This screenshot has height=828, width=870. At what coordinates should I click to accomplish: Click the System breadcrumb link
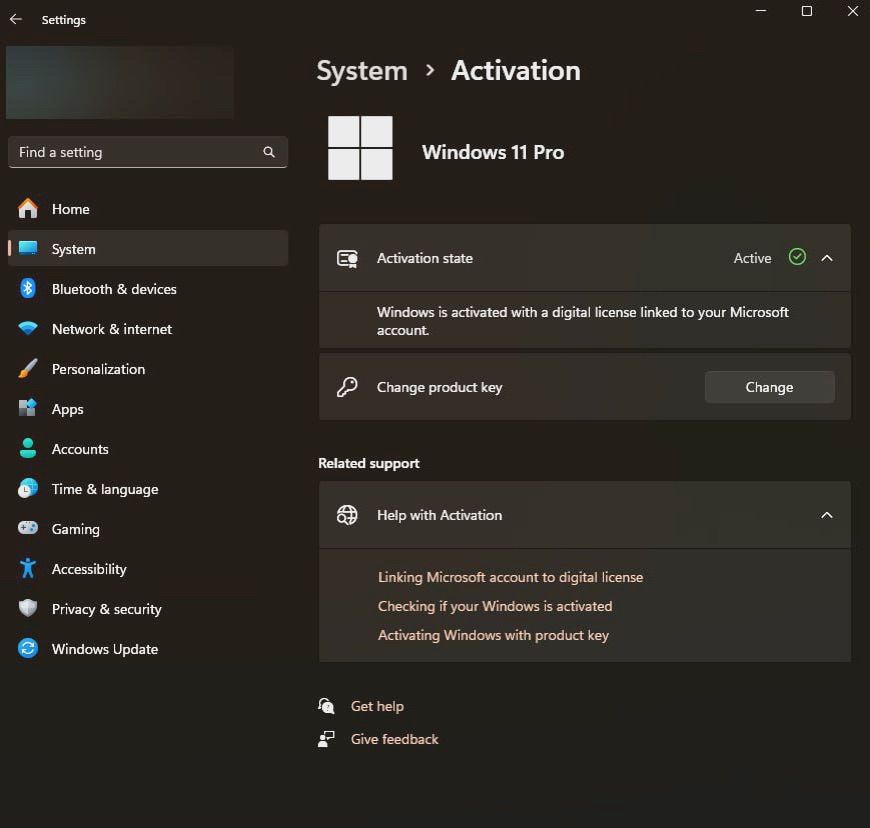(x=362, y=71)
